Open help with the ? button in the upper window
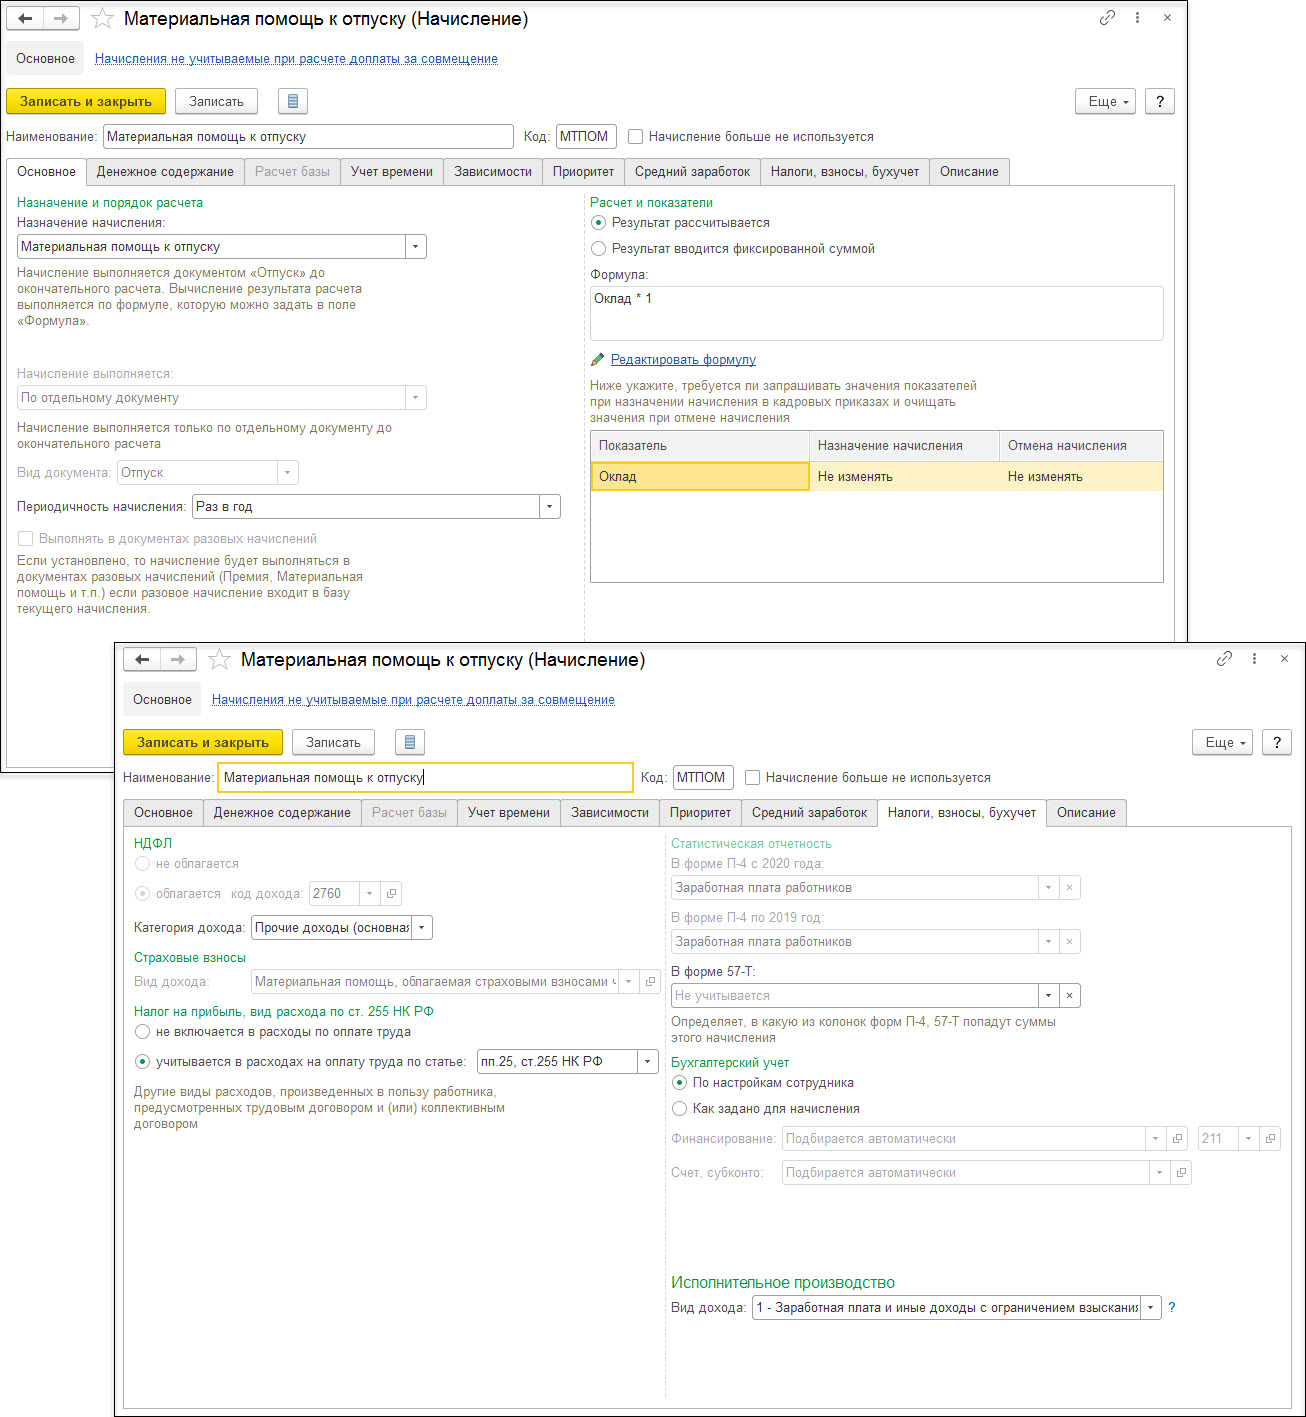The width and height of the screenshot is (1306, 1417). pyautogui.click(x=1160, y=101)
